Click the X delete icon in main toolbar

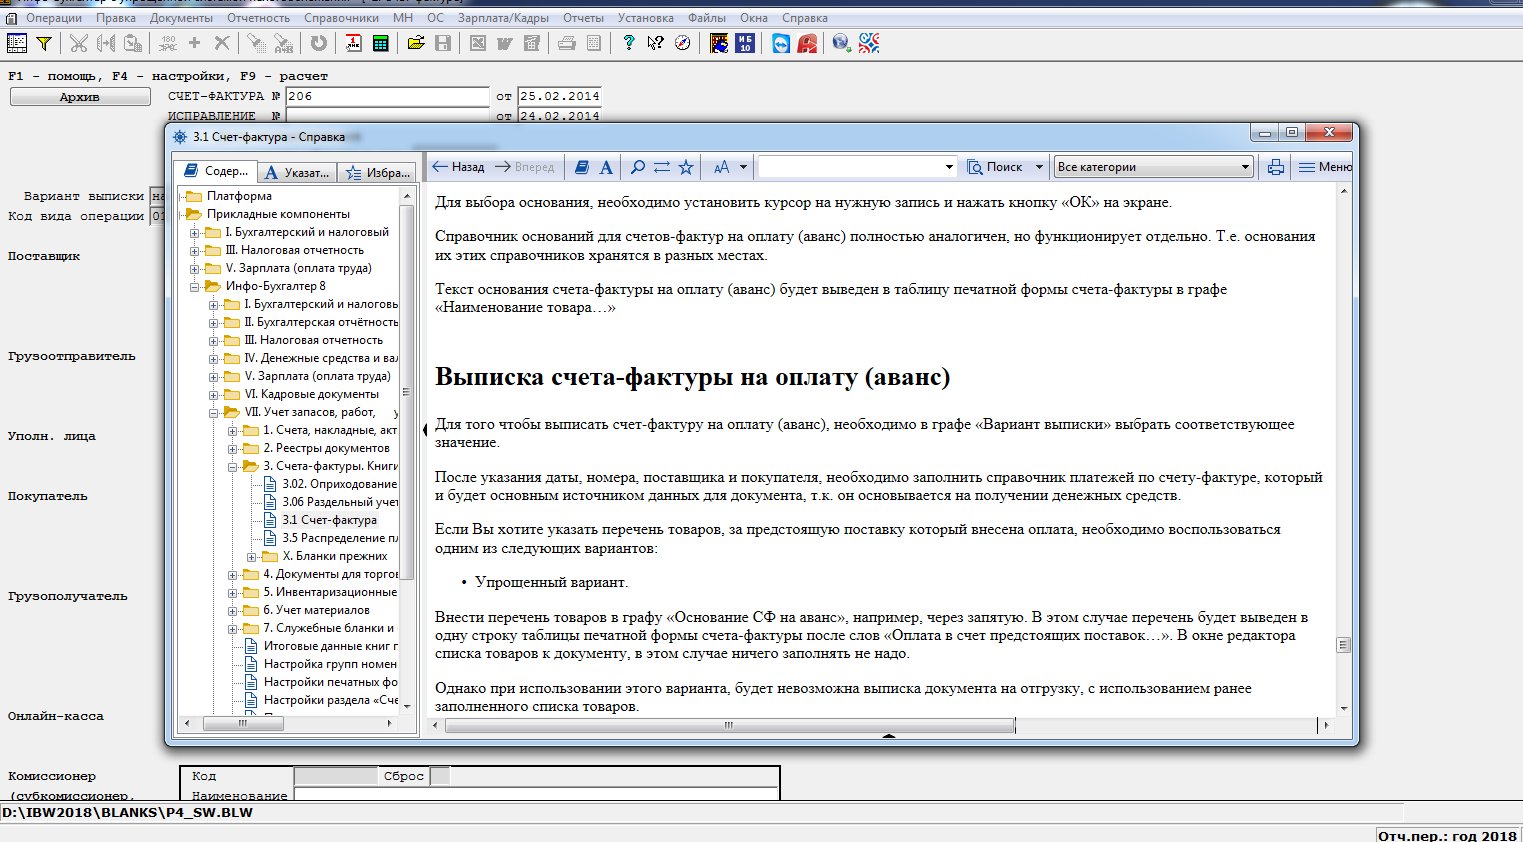[x=222, y=43]
